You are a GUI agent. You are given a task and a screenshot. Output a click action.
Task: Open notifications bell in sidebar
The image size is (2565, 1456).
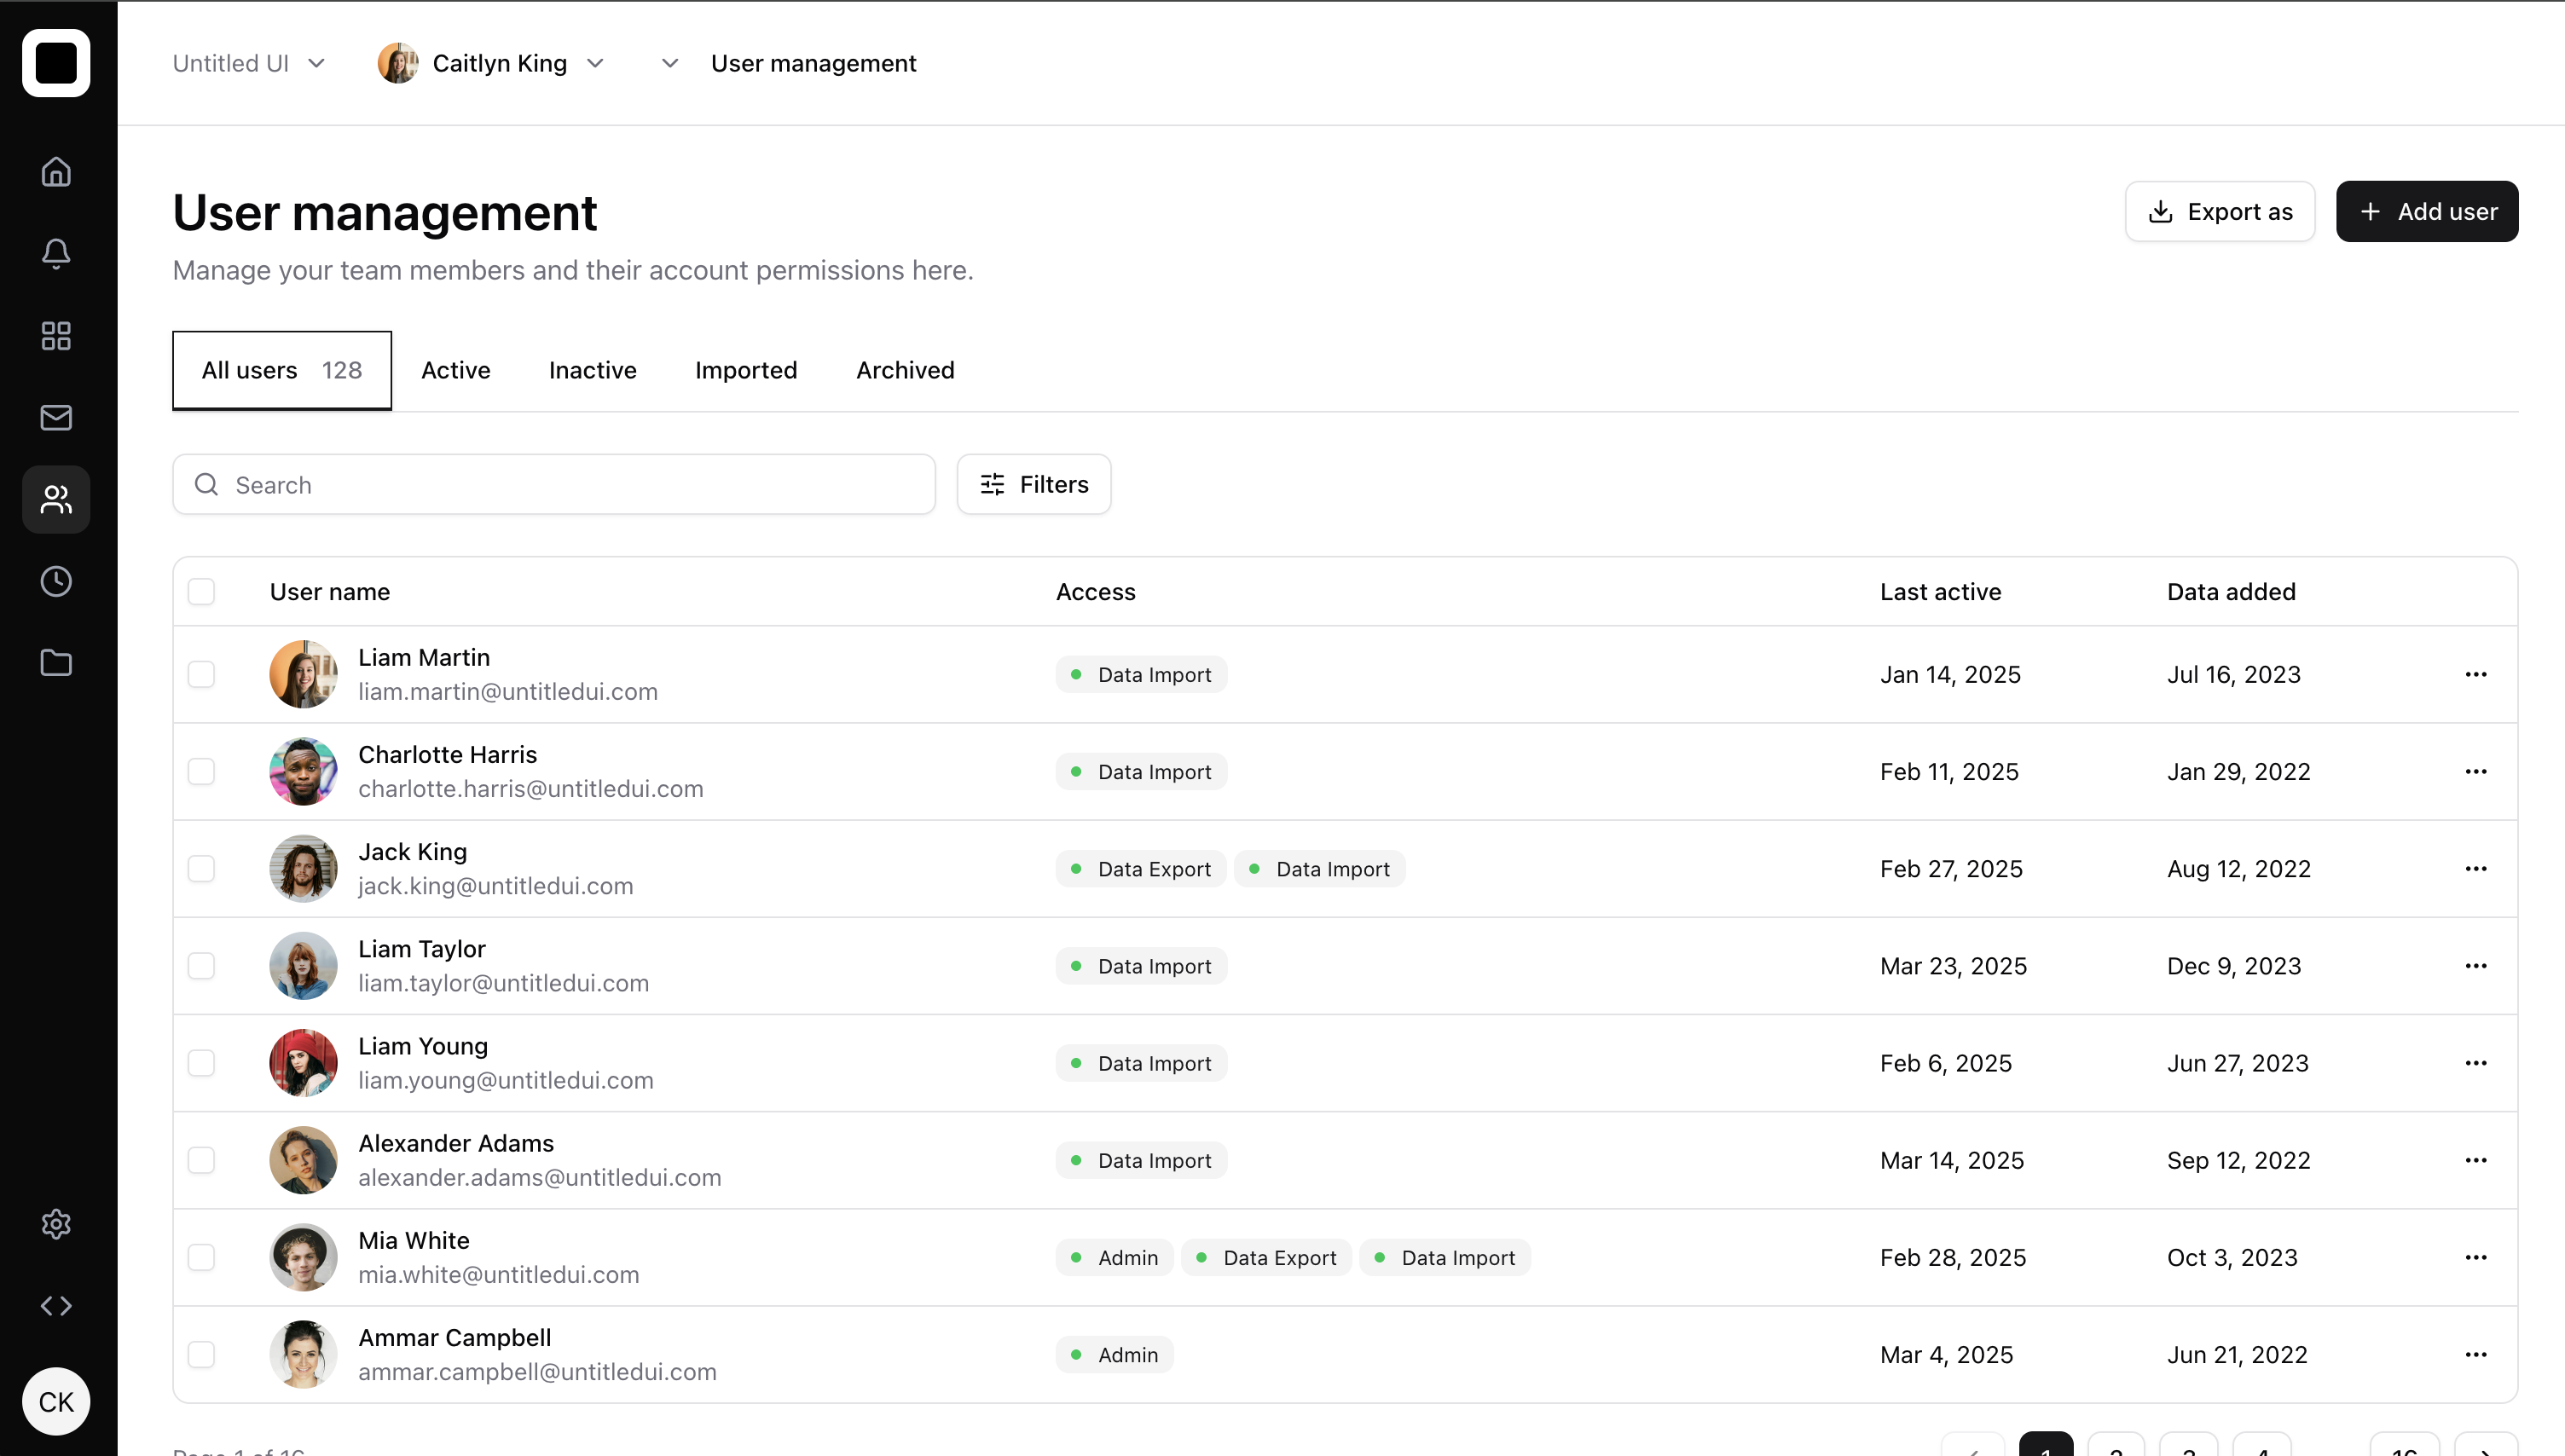tap(56, 253)
